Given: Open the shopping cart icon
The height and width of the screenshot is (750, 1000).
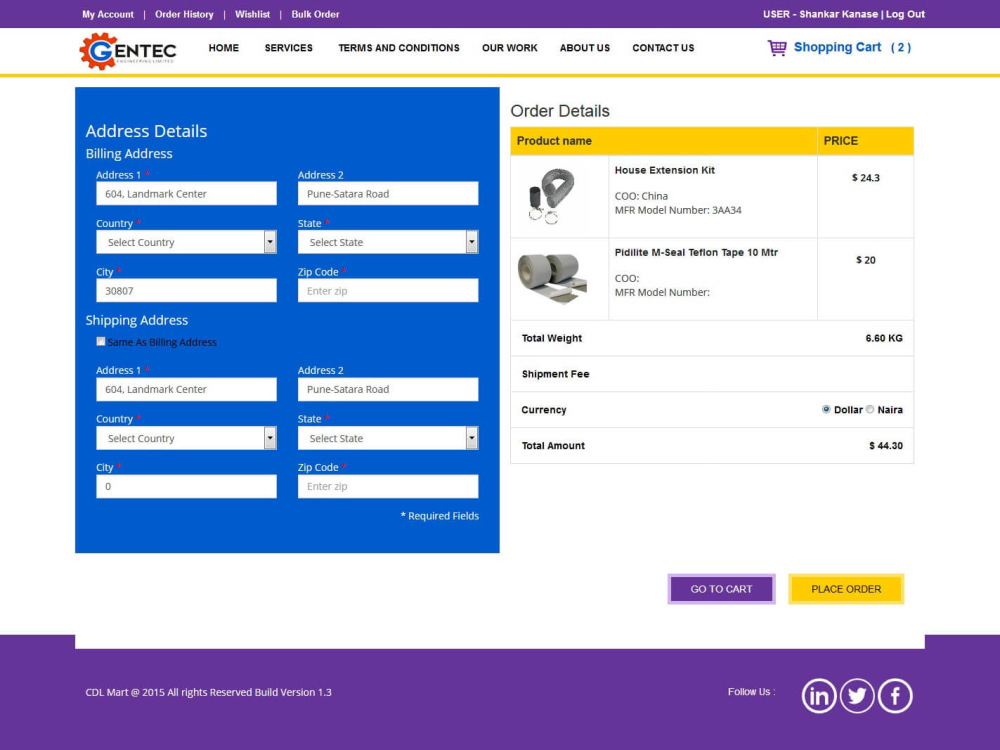Looking at the screenshot, I should (x=777, y=48).
